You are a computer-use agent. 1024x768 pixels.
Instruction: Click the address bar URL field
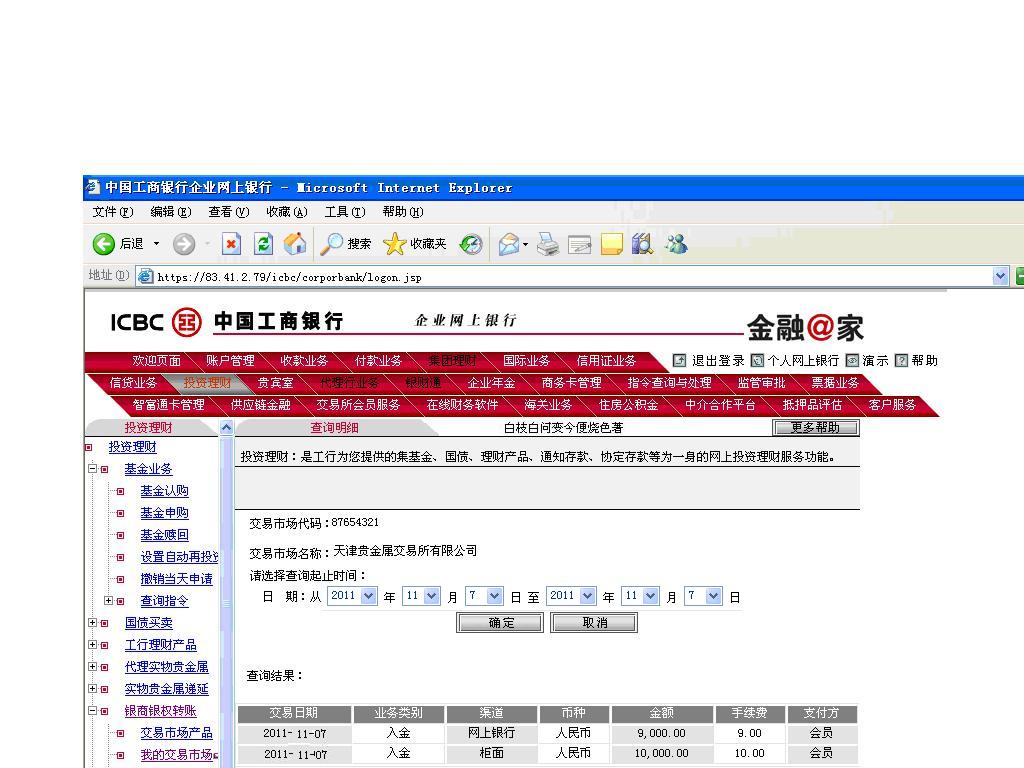573,277
